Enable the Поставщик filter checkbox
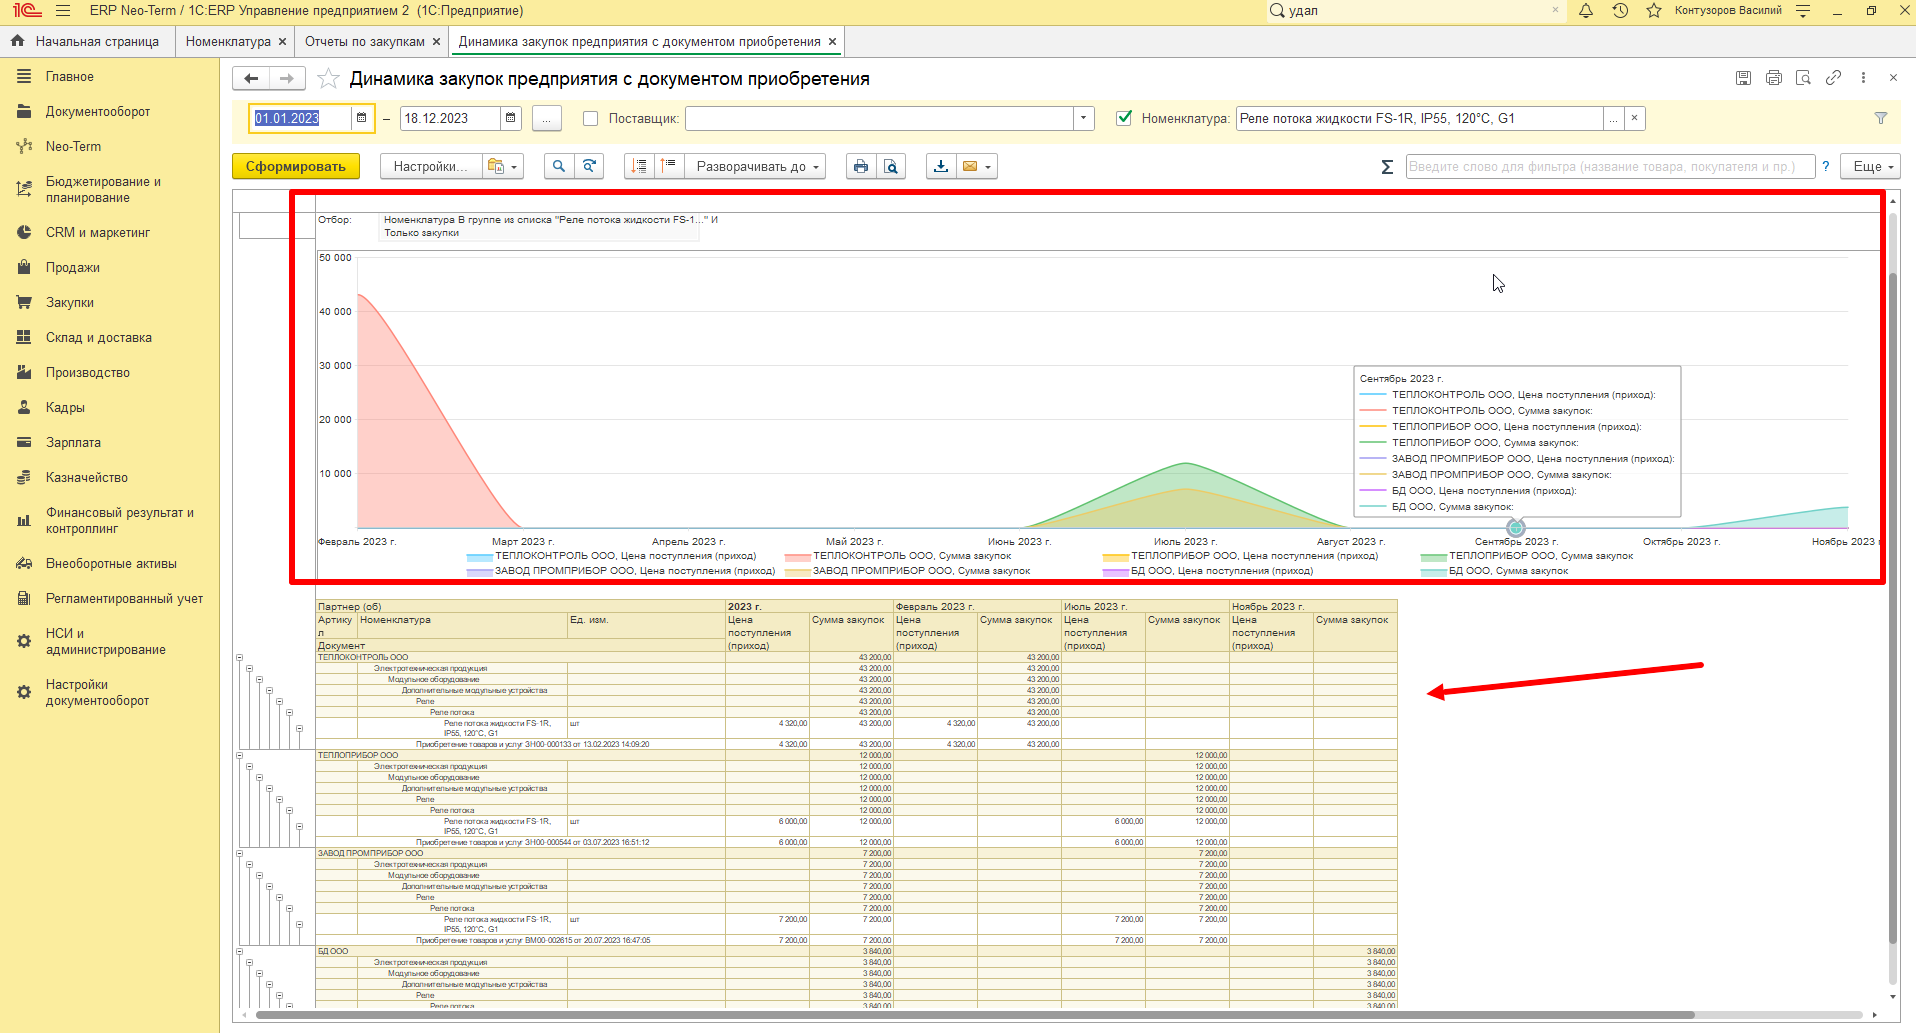Screen dimensions: 1916x1033 tap(591, 119)
